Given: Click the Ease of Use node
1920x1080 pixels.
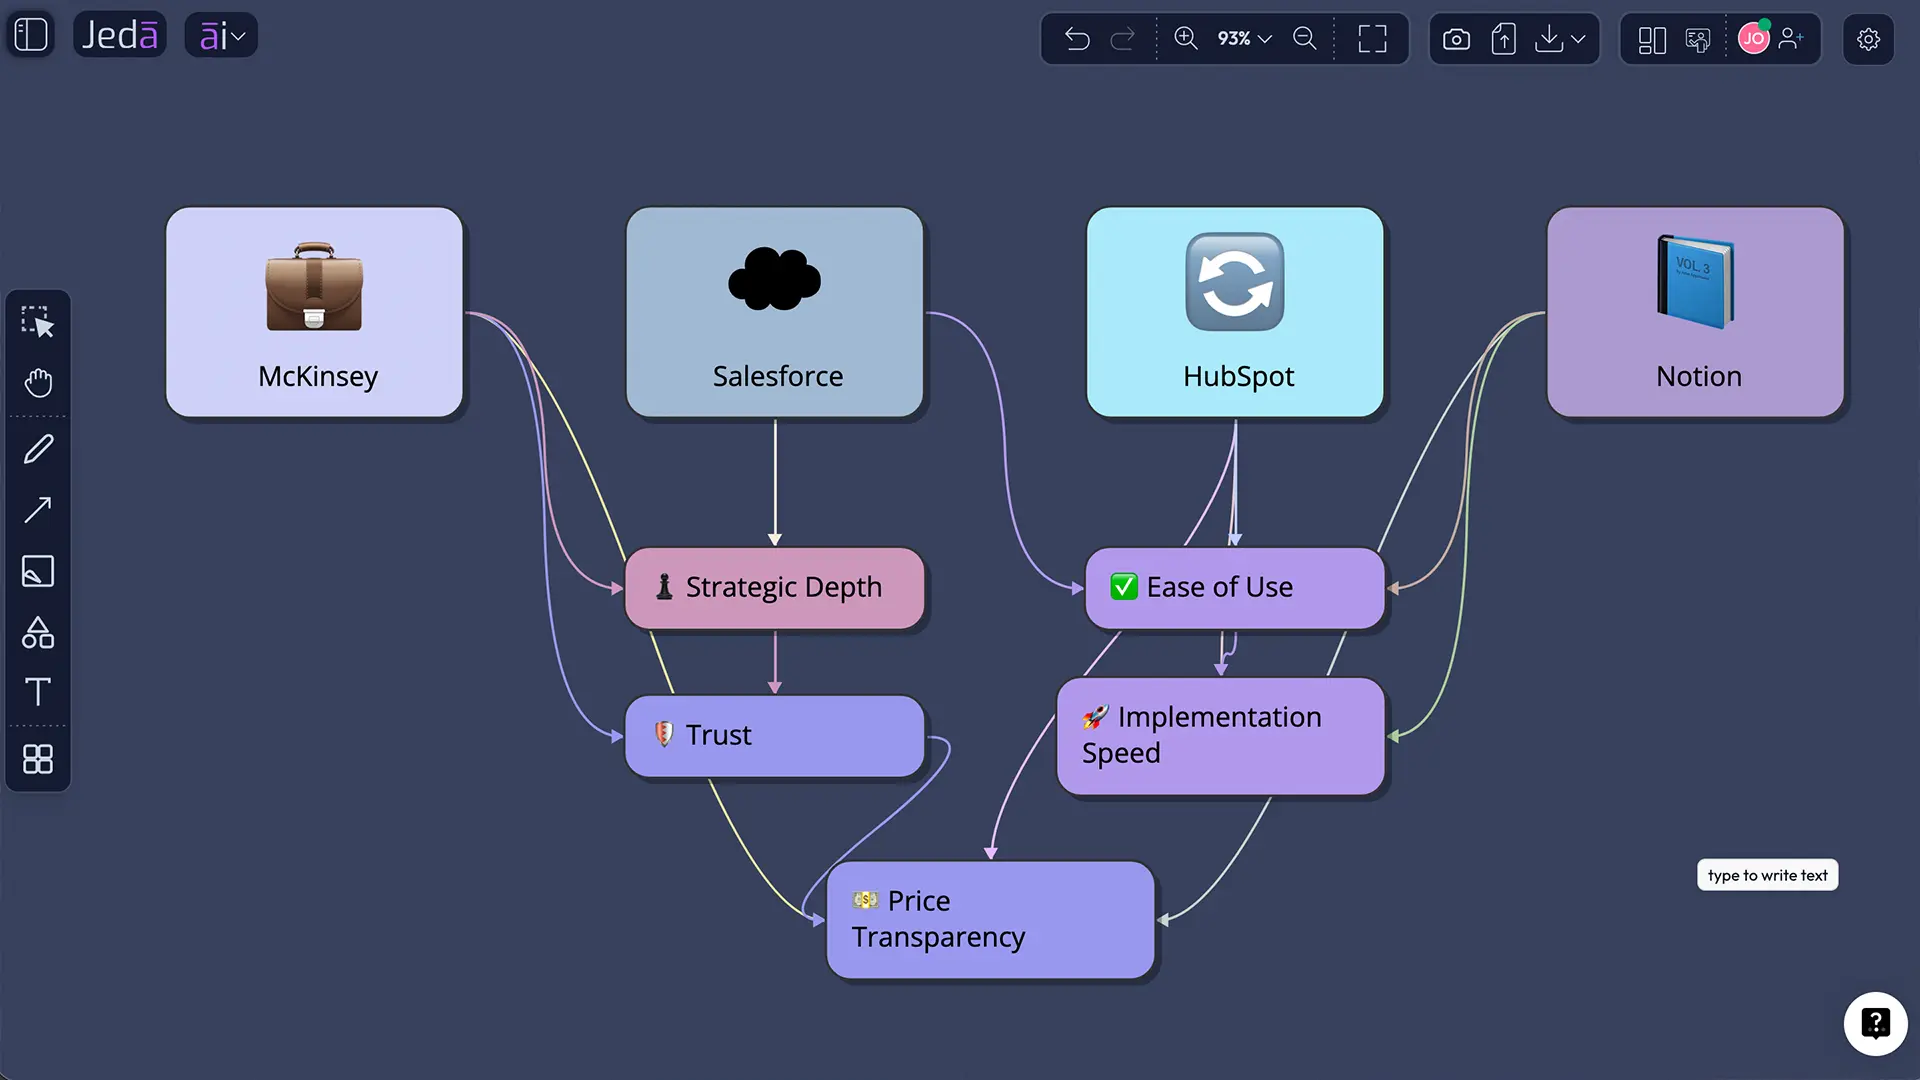Looking at the screenshot, I should [1235, 588].
